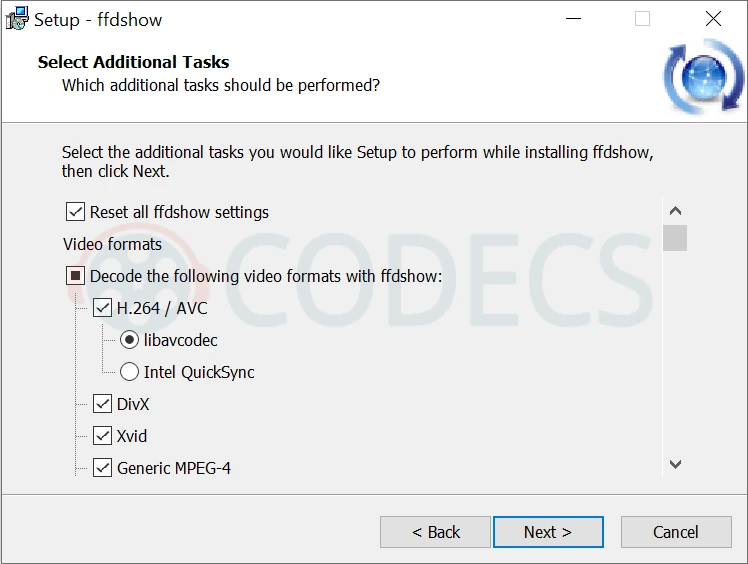Click the vertical scrollbar thumb
Screen dimensions: 748x564
[675, 238]
